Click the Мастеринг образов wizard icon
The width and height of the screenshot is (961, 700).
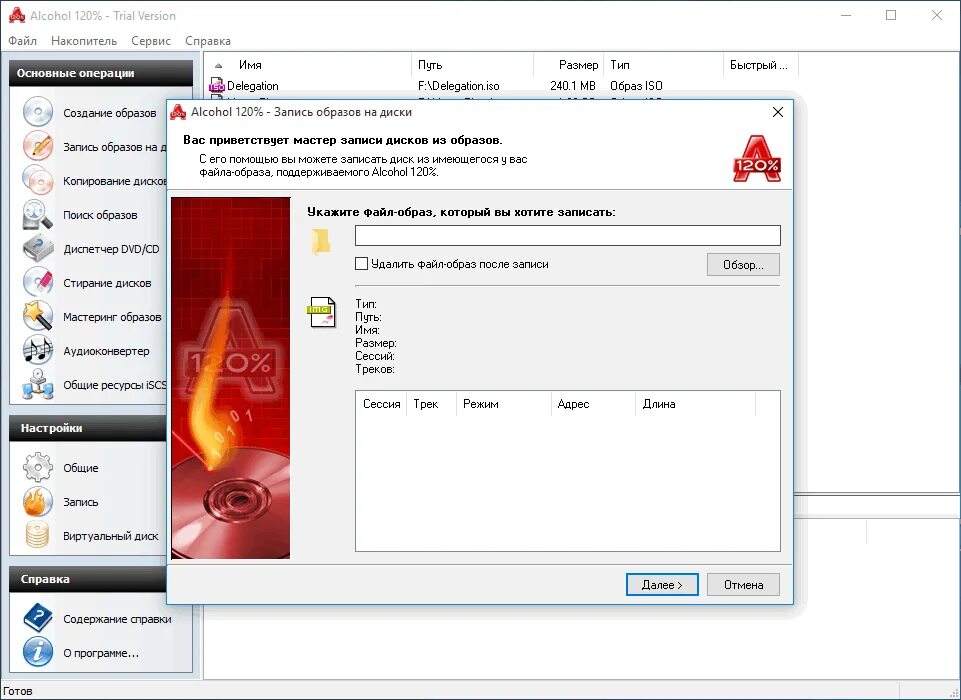click(38, 316)
